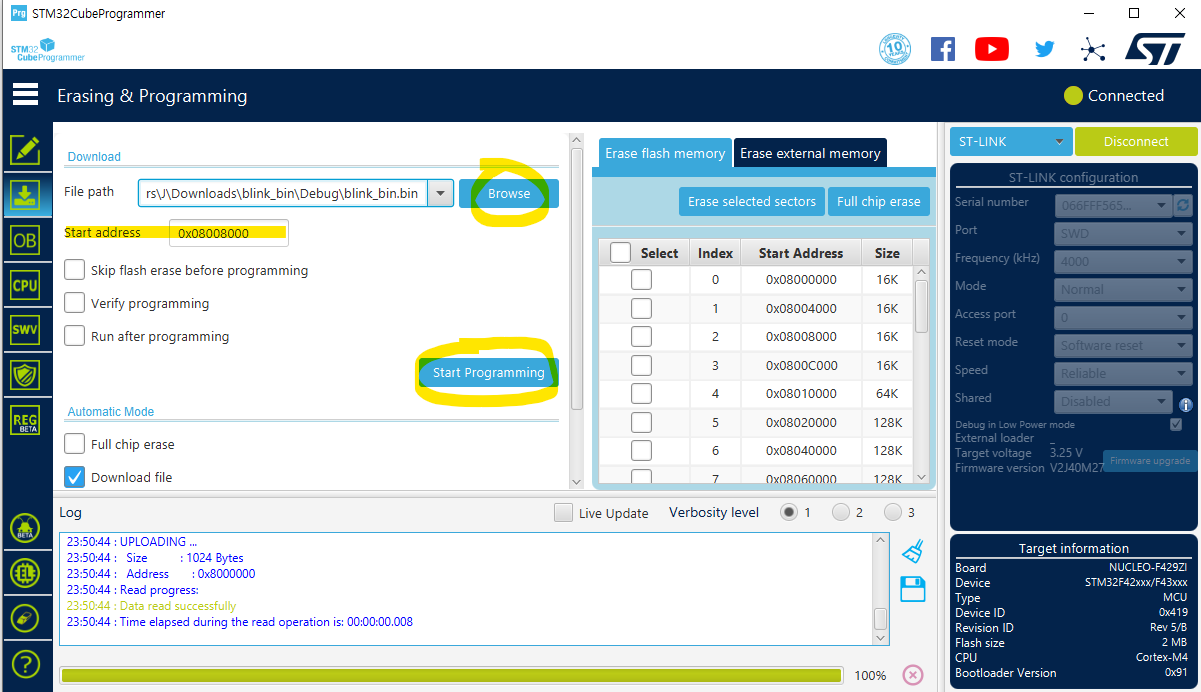Enable Verify programming checkbox
Viewport: 1201px width, 692px height.
point(74,303)
